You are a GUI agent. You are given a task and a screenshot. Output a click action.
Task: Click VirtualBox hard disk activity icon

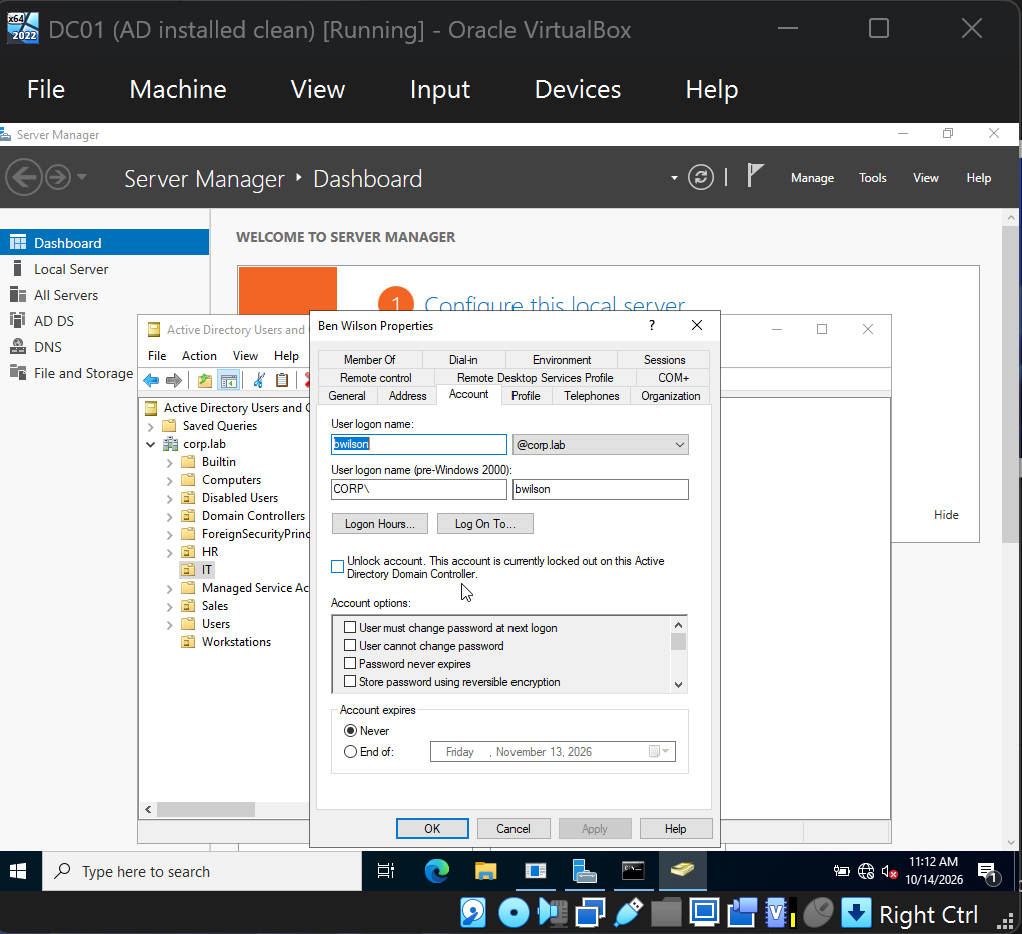click(x=473, y=913)
